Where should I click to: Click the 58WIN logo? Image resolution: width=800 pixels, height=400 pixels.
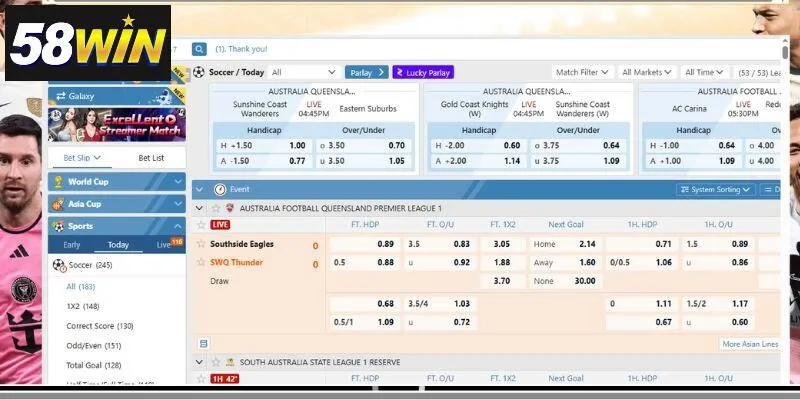(88, 43)
